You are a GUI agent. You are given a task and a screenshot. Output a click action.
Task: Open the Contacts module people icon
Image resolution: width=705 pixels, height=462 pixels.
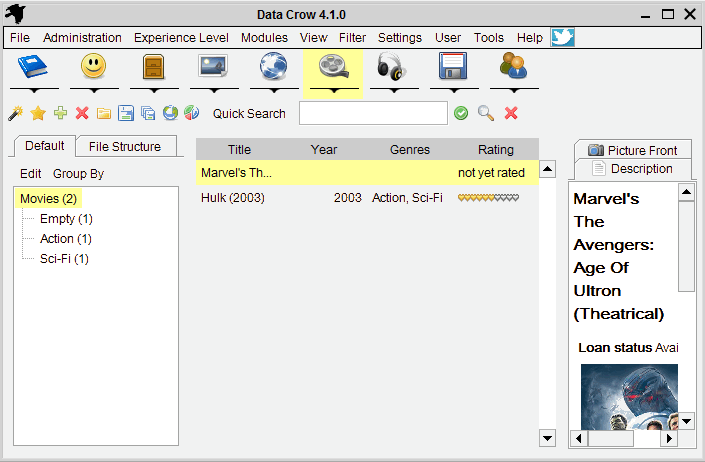tap(513, 66)
